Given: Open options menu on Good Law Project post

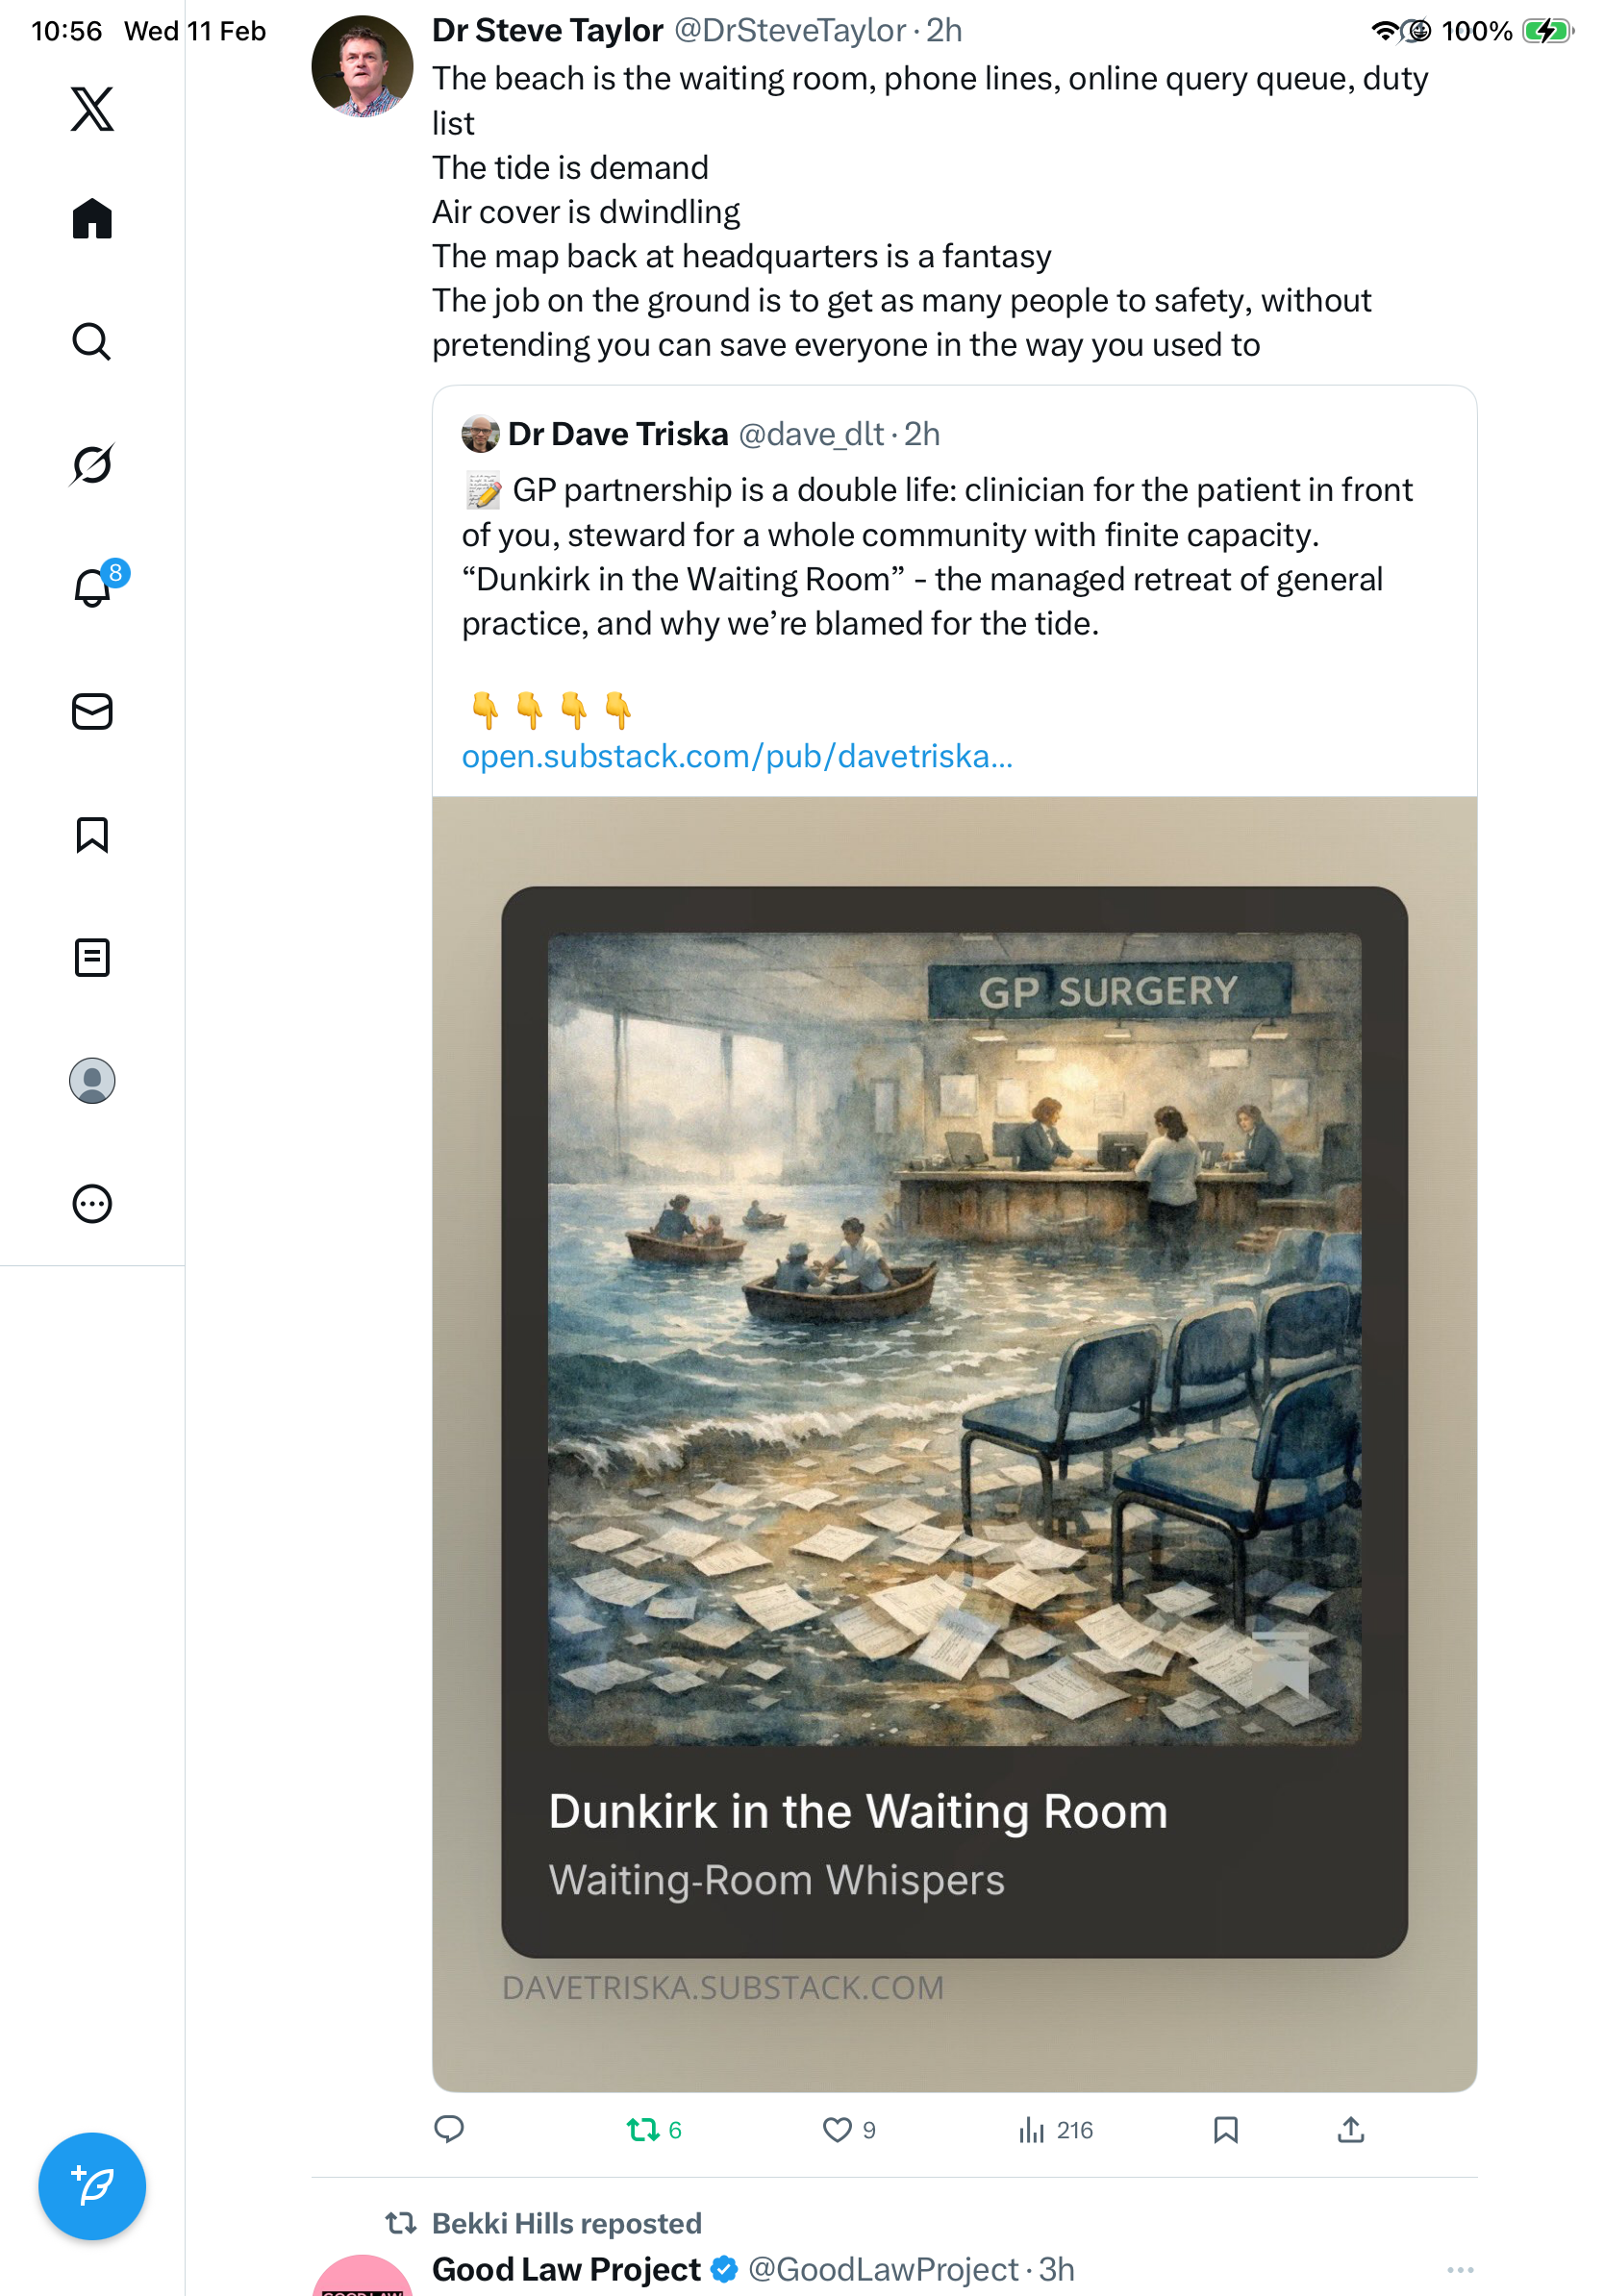Looking at the screenshot, I should point(1460,2268).
